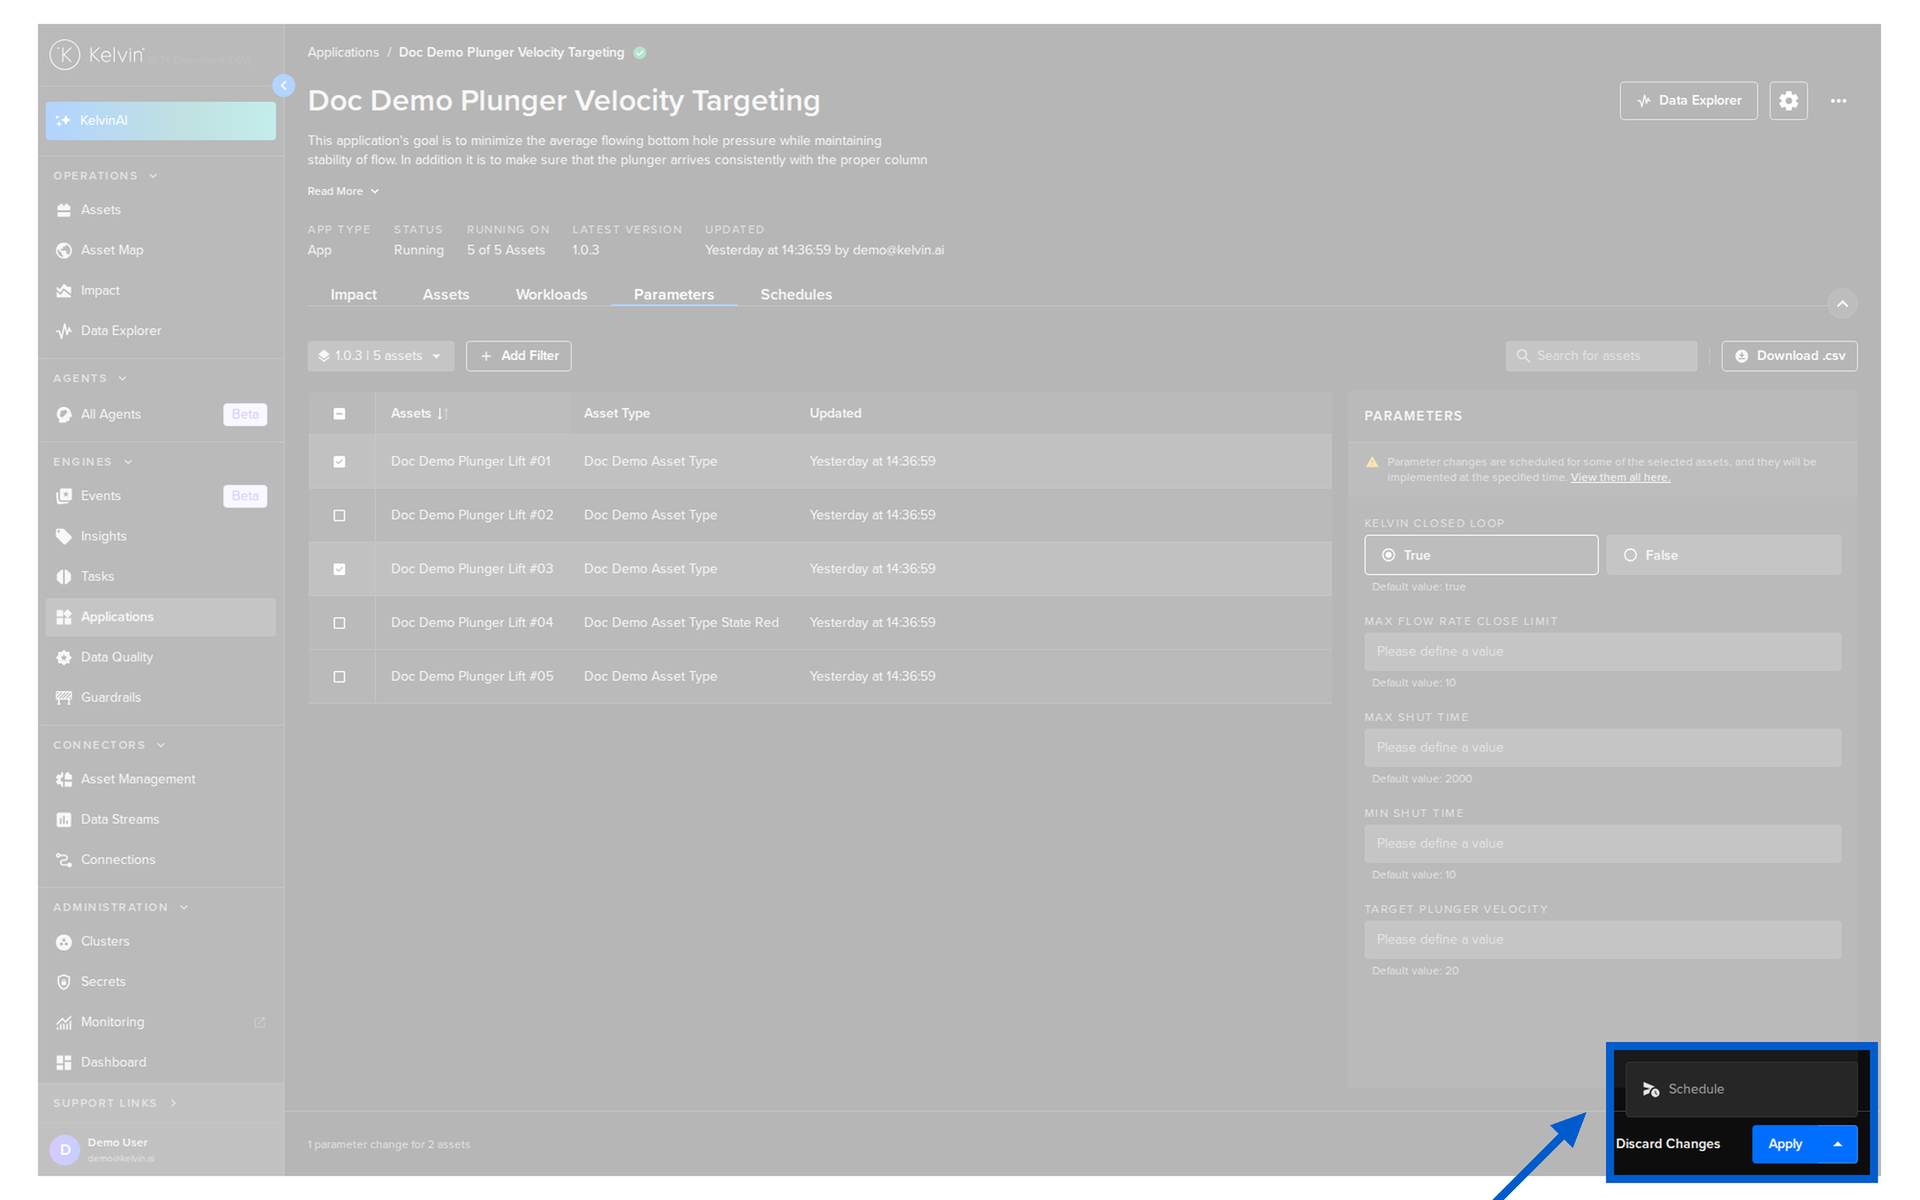Uncheck Doc Demo Plunger Lift #03

[339, 570]
